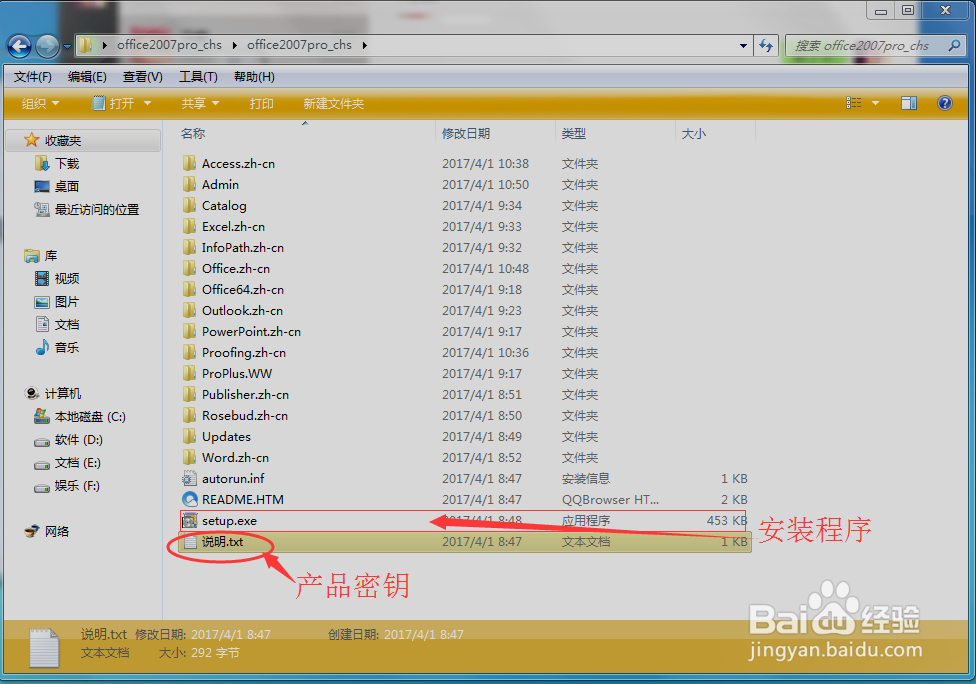Open the view options dropdown arrow
The height and width of the screenshot is (684, 976).
click(875, 103)
